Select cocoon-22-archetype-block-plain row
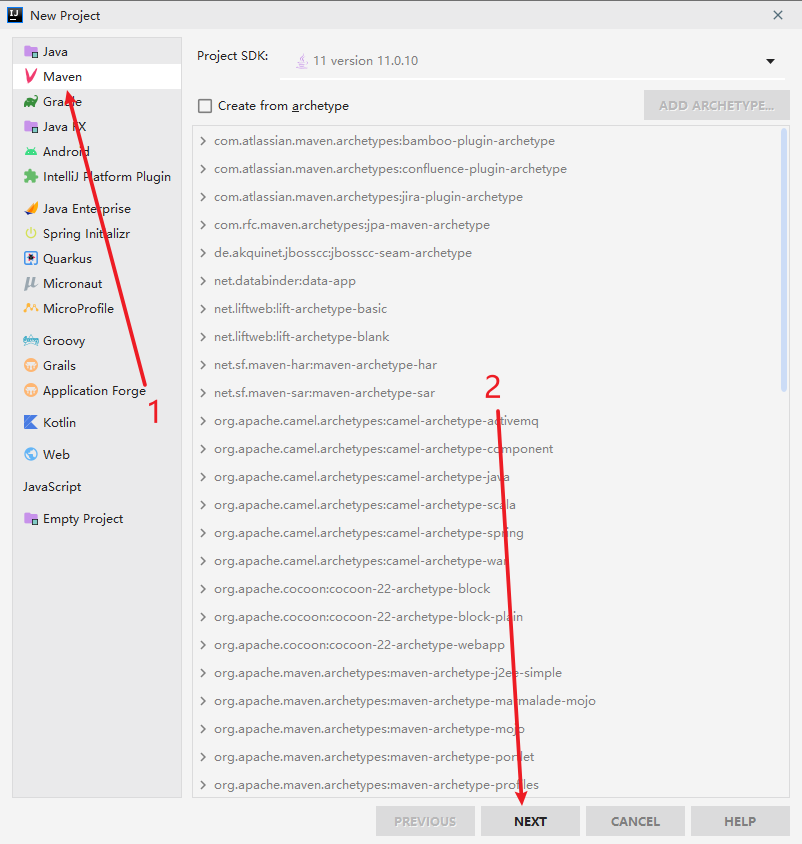 click(x=490, y=617)
